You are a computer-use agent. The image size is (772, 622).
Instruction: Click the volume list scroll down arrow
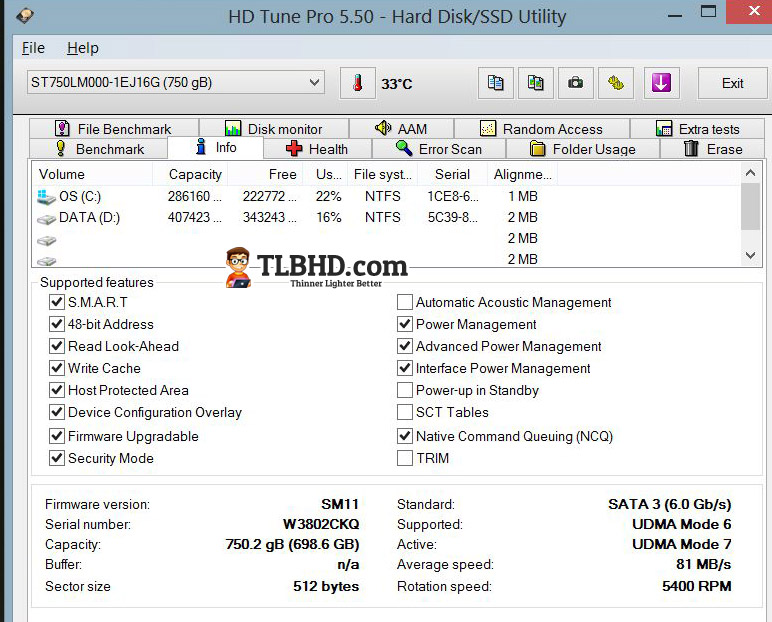[x=750, y=255]
